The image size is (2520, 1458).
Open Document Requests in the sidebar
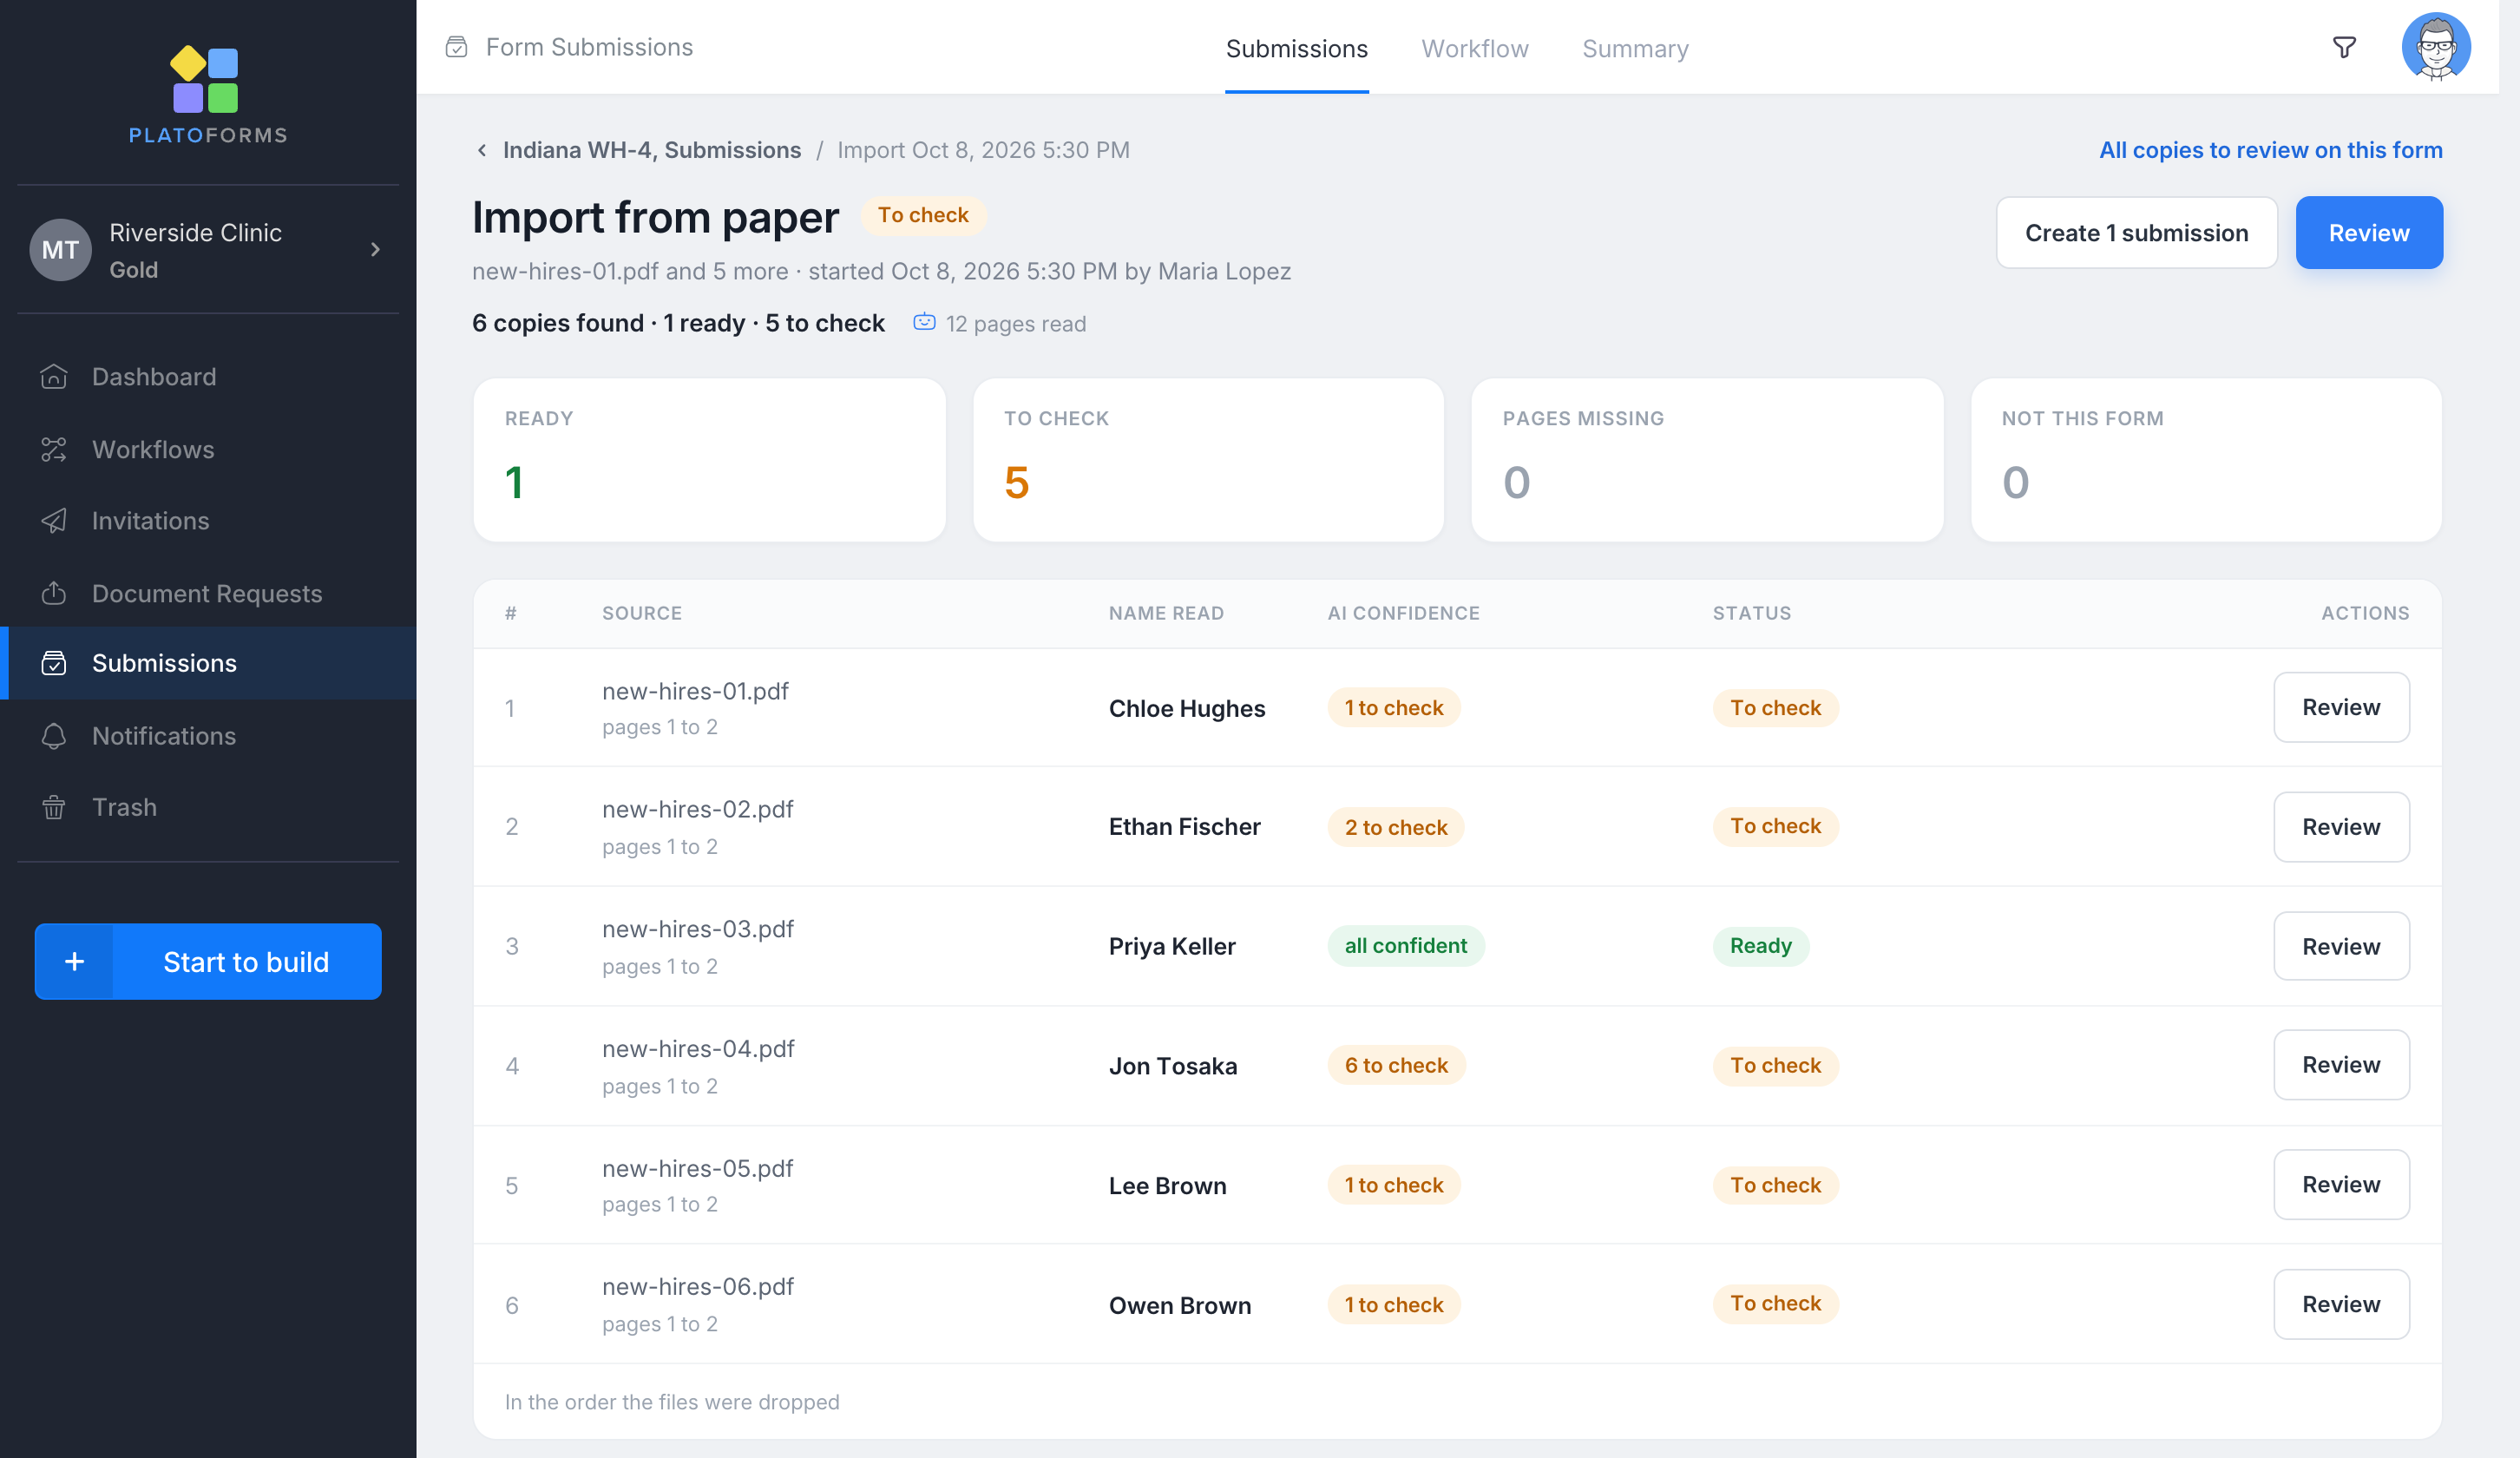point(208,593)
